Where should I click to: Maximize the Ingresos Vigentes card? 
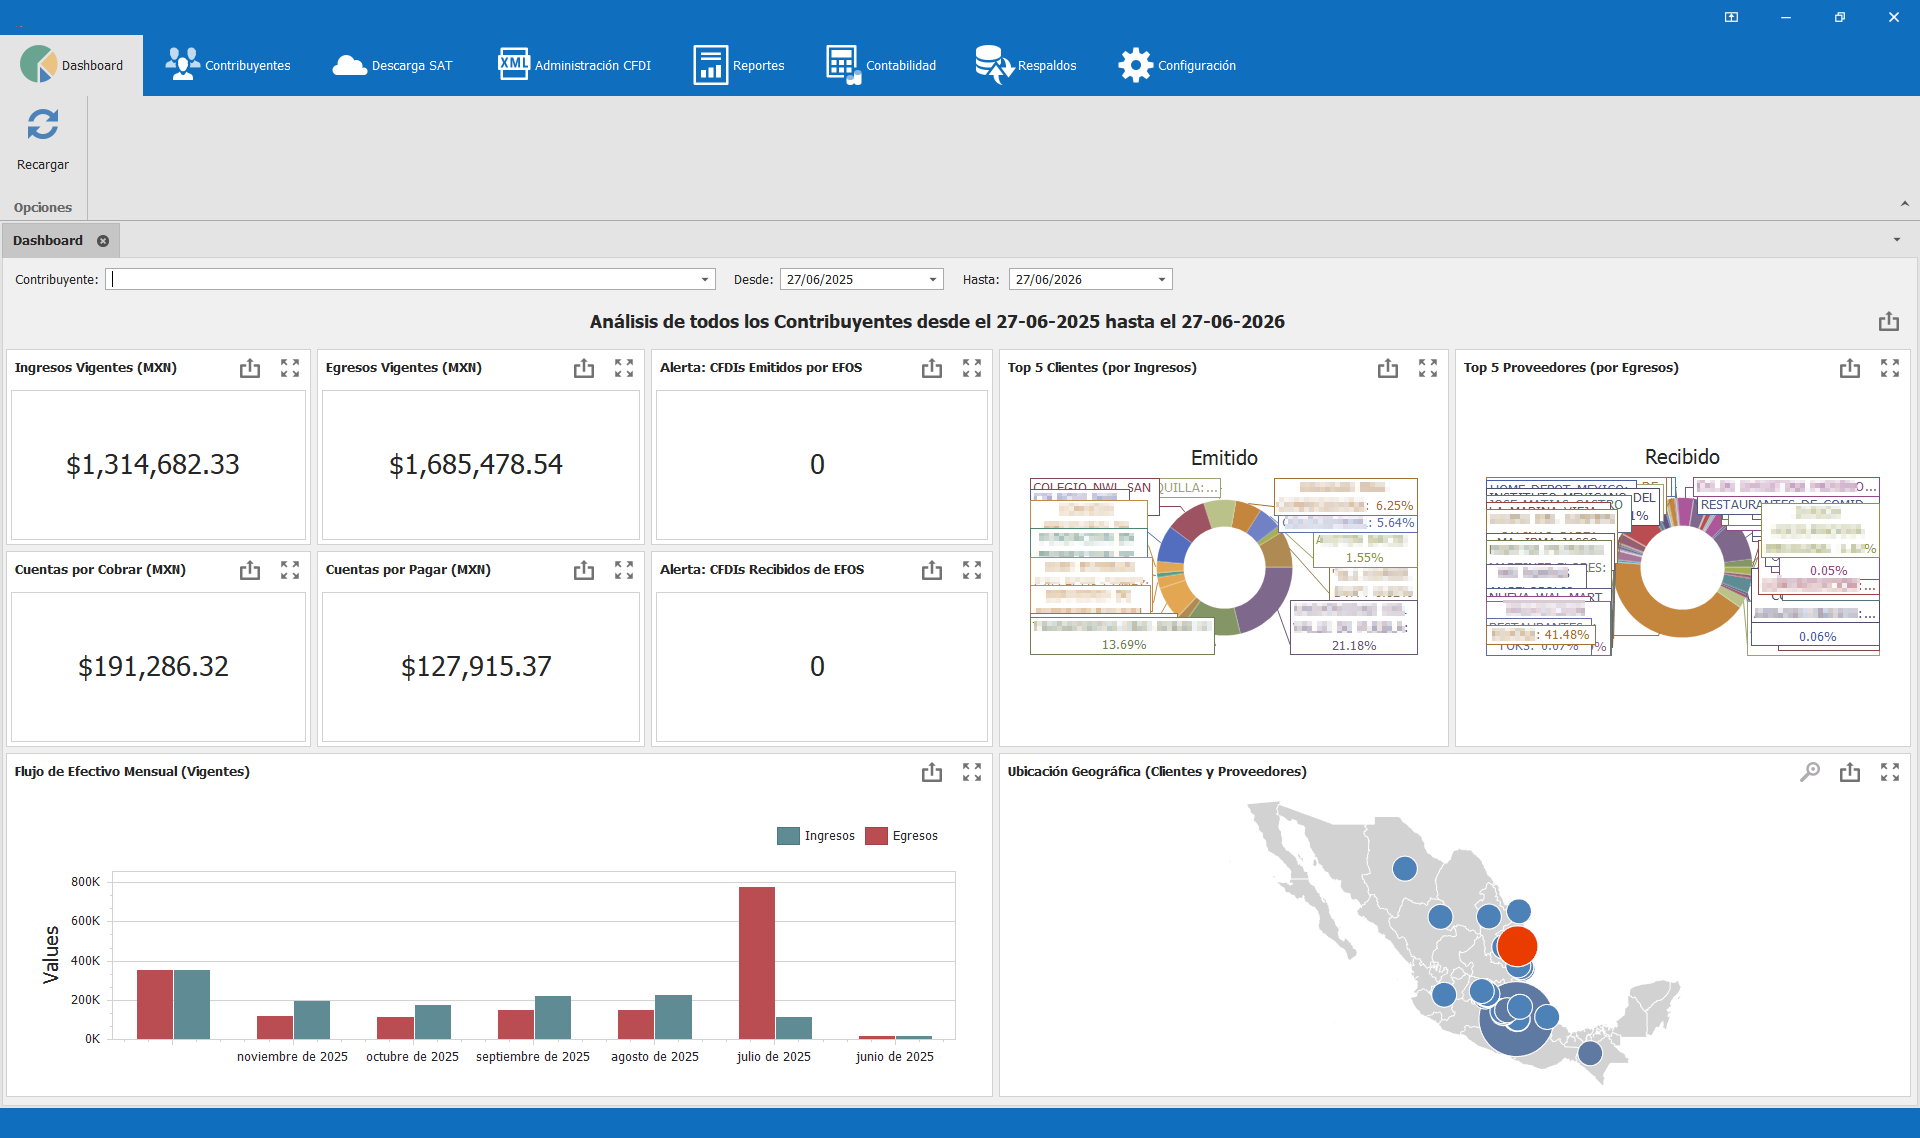290,368
